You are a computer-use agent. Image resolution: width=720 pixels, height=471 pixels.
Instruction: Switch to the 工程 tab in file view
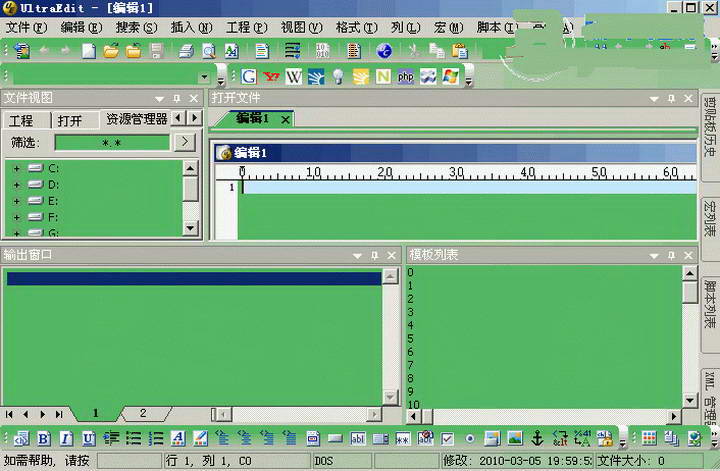pos(21,120)
